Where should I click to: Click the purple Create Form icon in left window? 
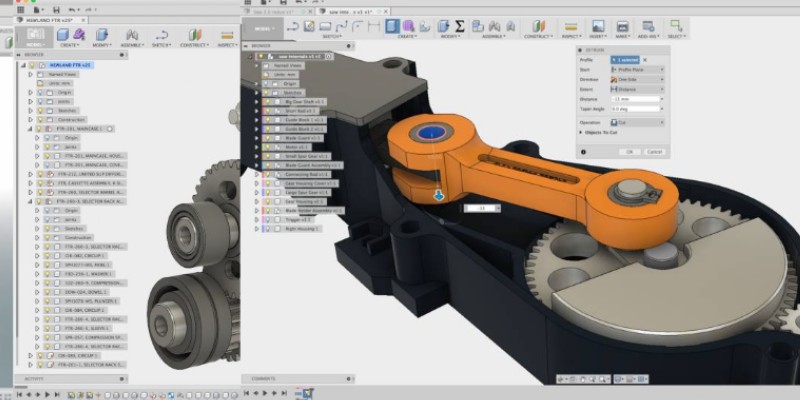(x=79, y=34)
